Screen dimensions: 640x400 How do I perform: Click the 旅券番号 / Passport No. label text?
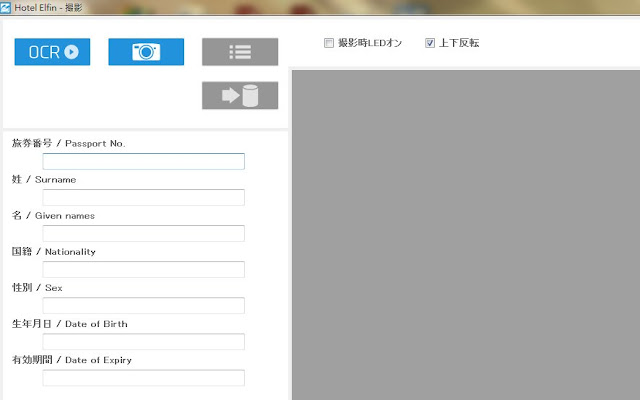pos(69,143)
